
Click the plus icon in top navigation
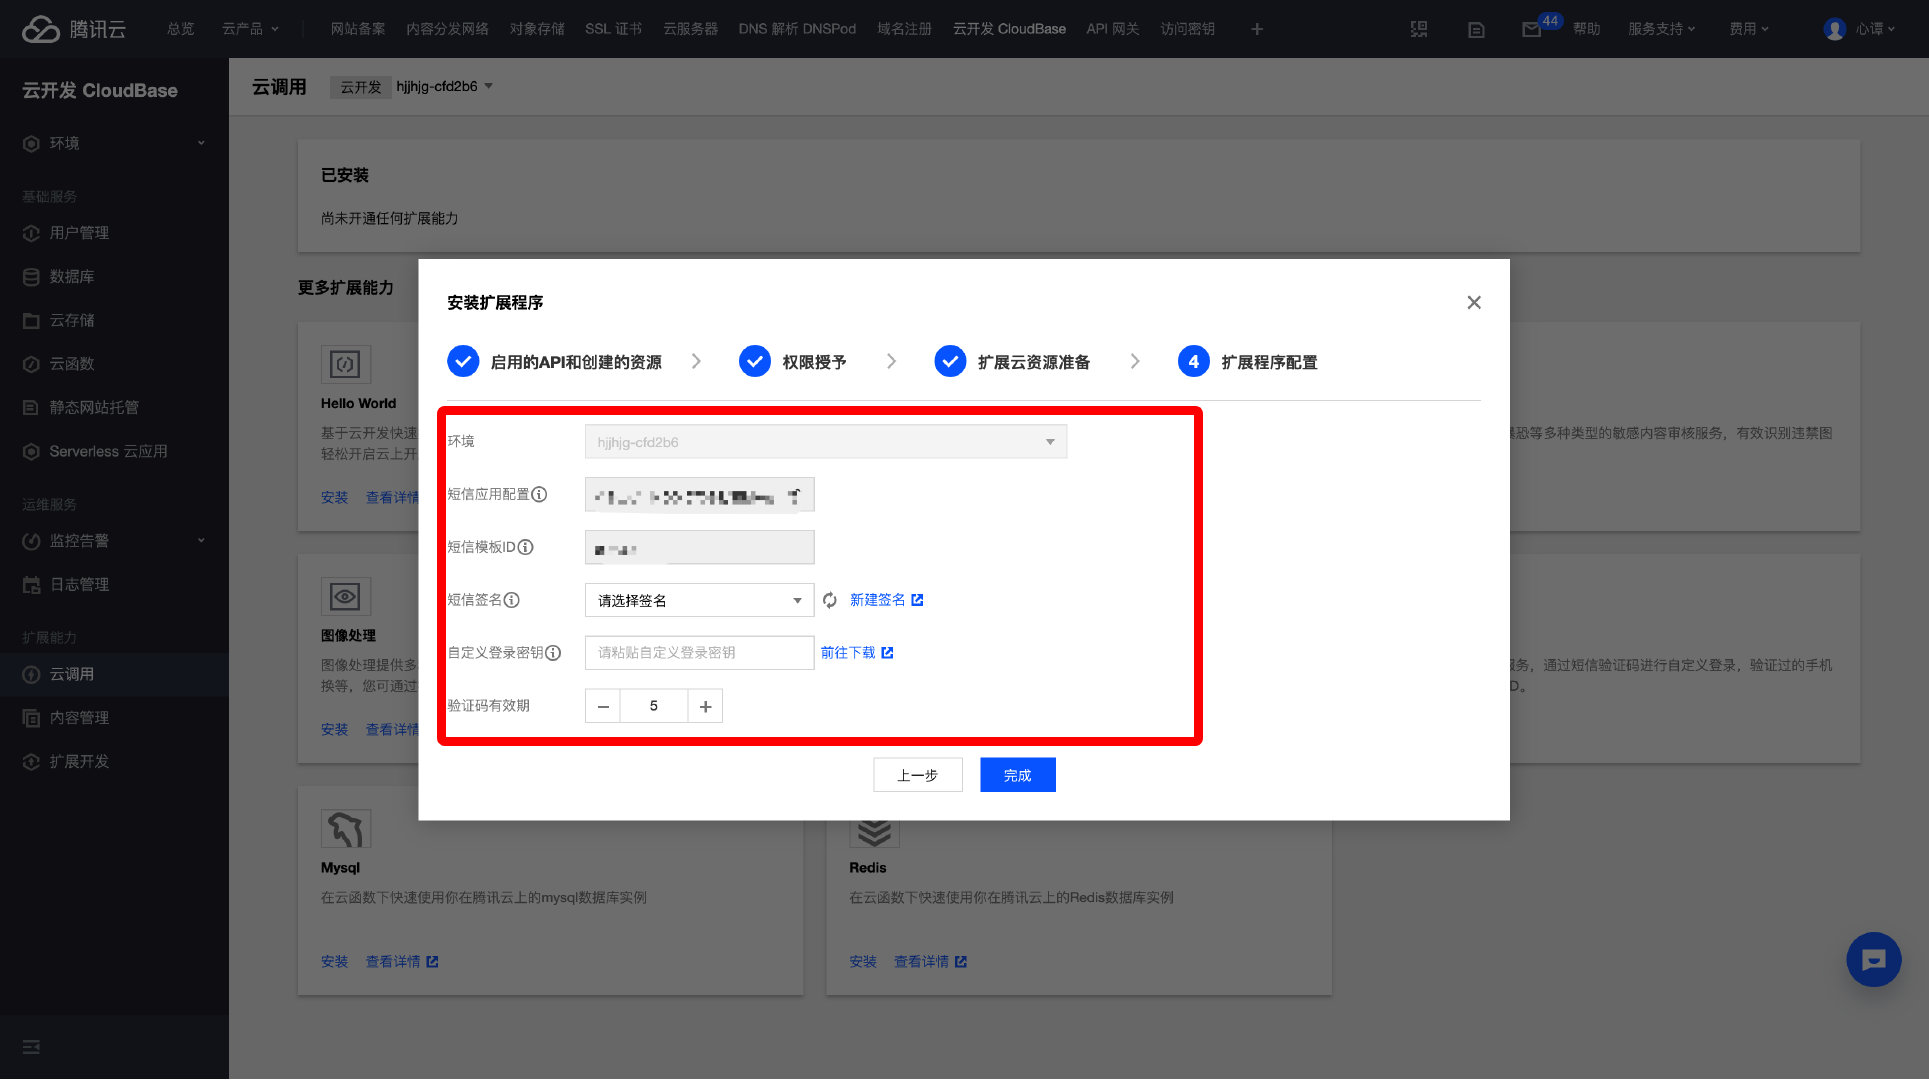coord(1257,29)
